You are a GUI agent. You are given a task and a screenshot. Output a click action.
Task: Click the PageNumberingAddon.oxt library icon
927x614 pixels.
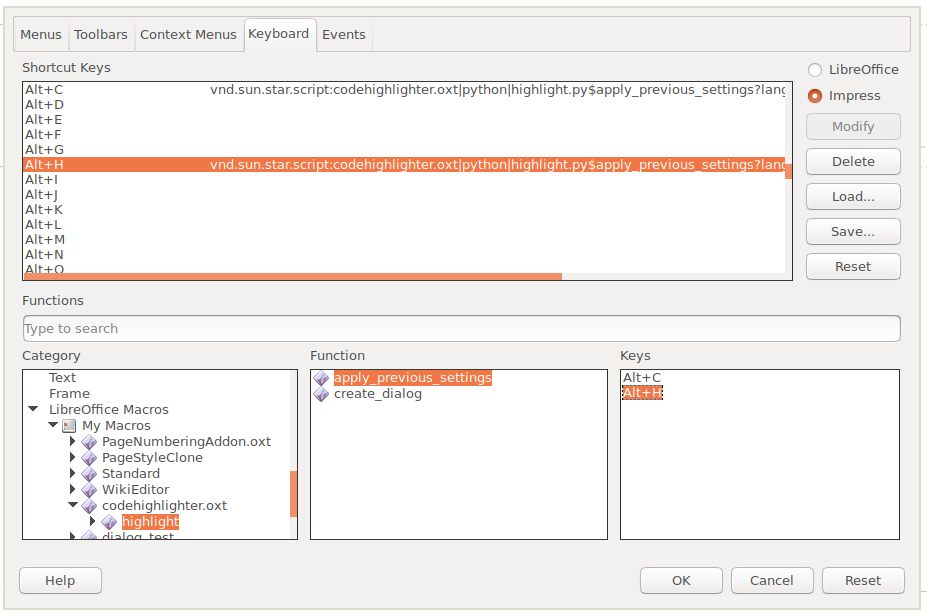pyautogui.click(x=89, y=442)
